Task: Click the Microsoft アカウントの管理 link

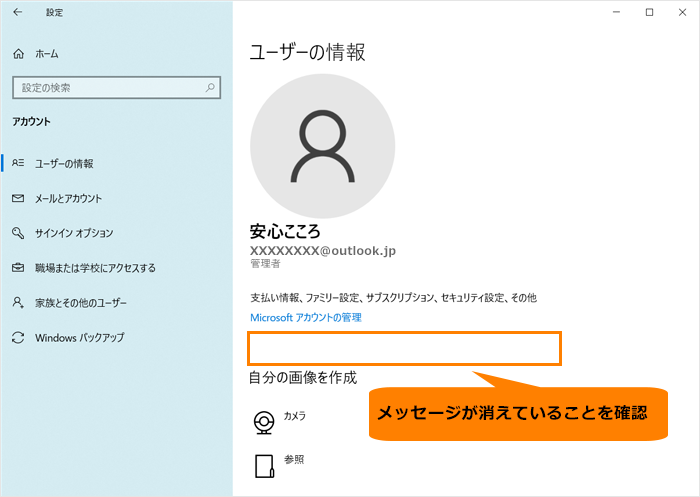Action: (306, 317)
